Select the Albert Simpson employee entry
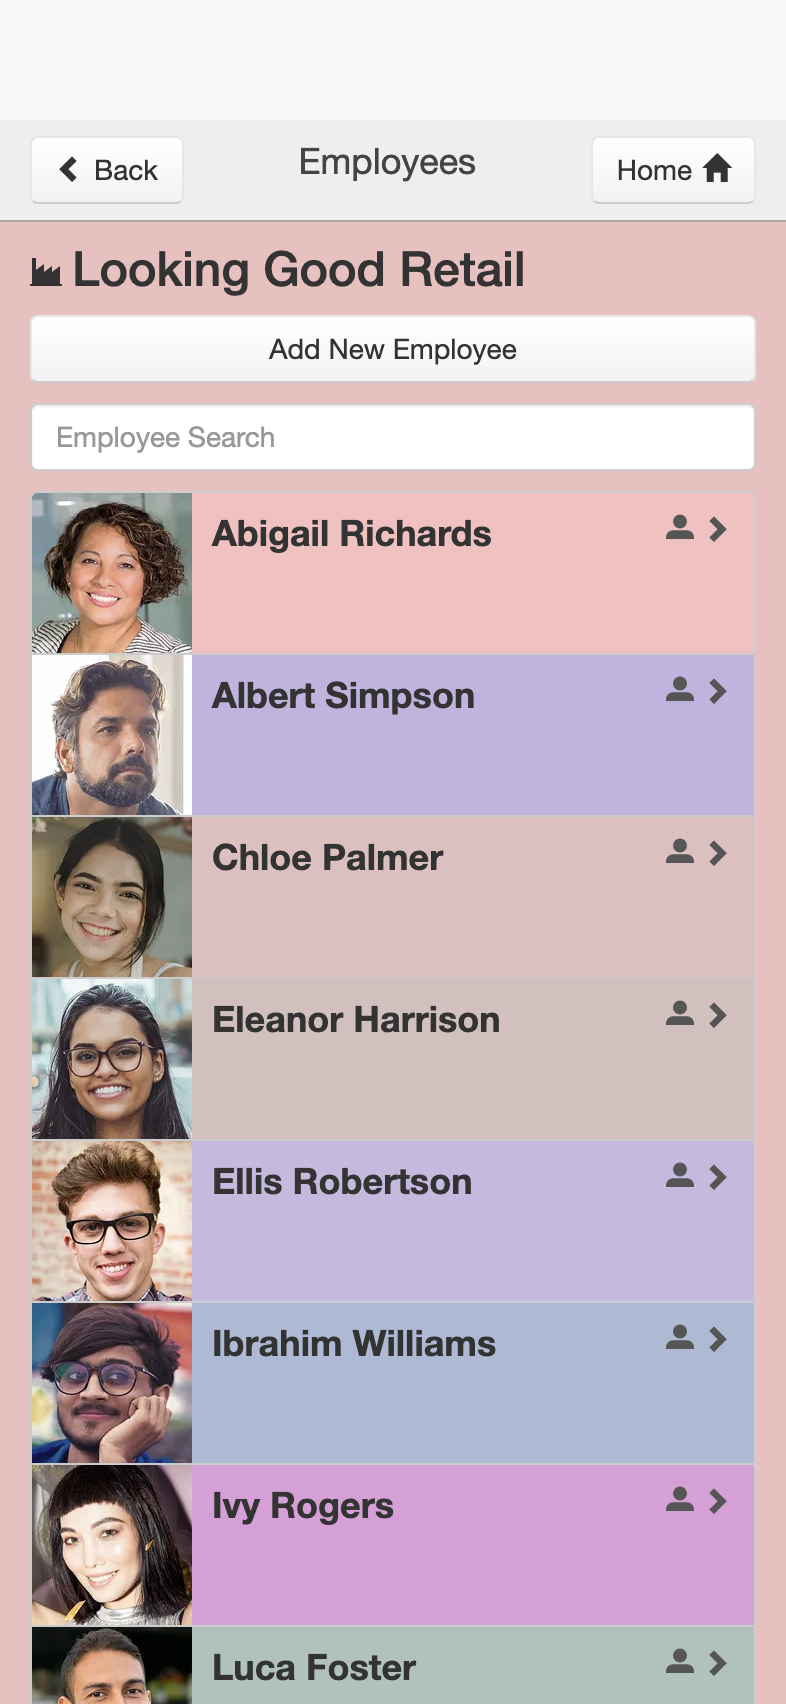 393,735
